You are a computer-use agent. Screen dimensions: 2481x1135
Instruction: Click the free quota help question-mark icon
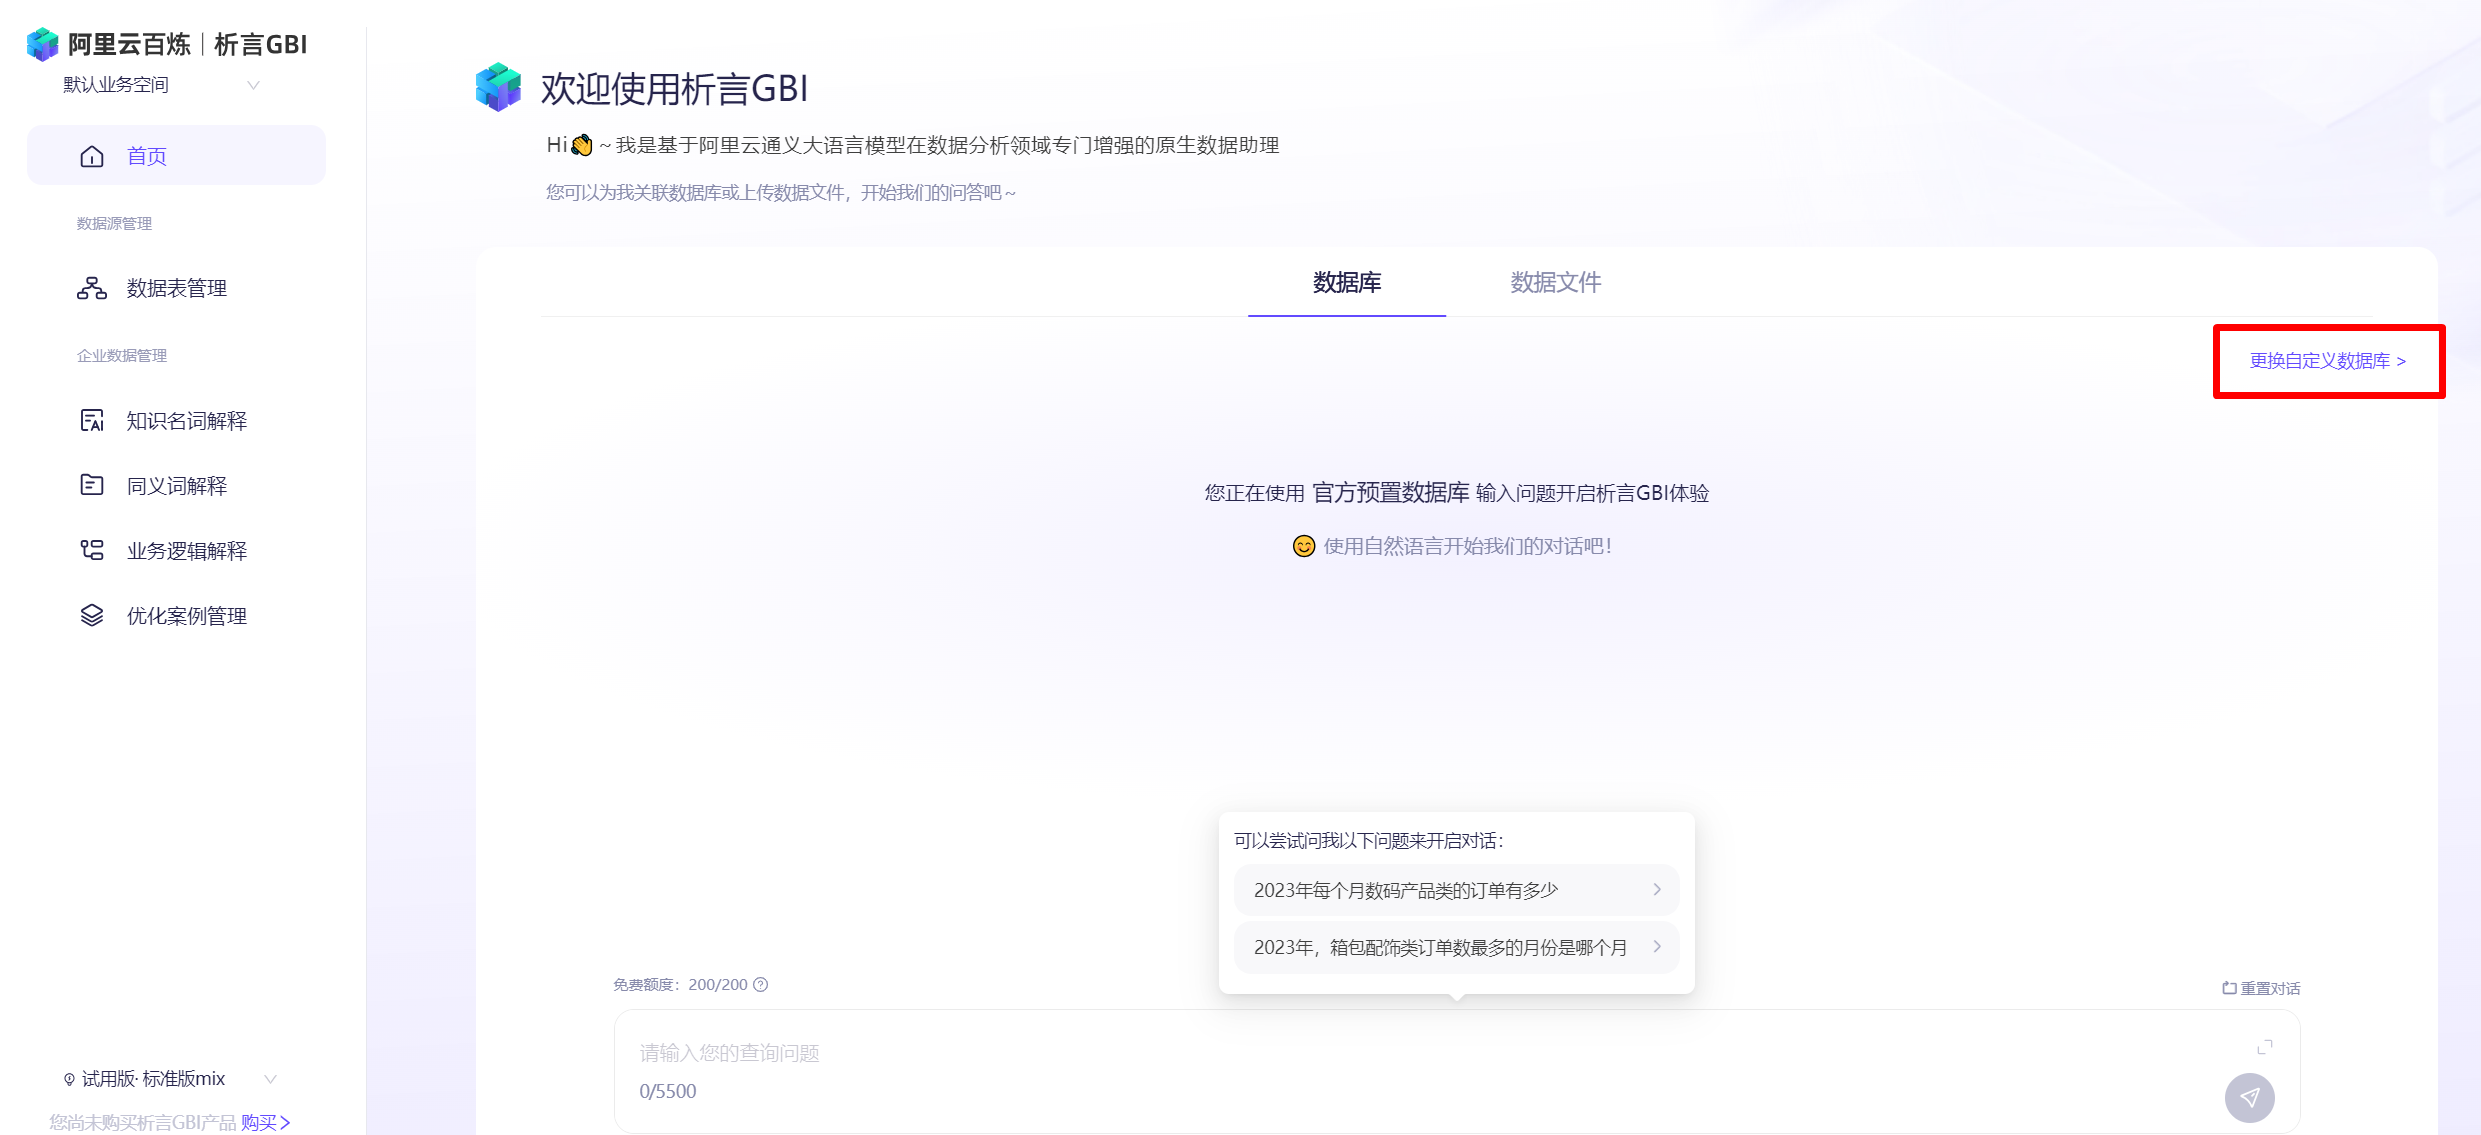point(761,985)
